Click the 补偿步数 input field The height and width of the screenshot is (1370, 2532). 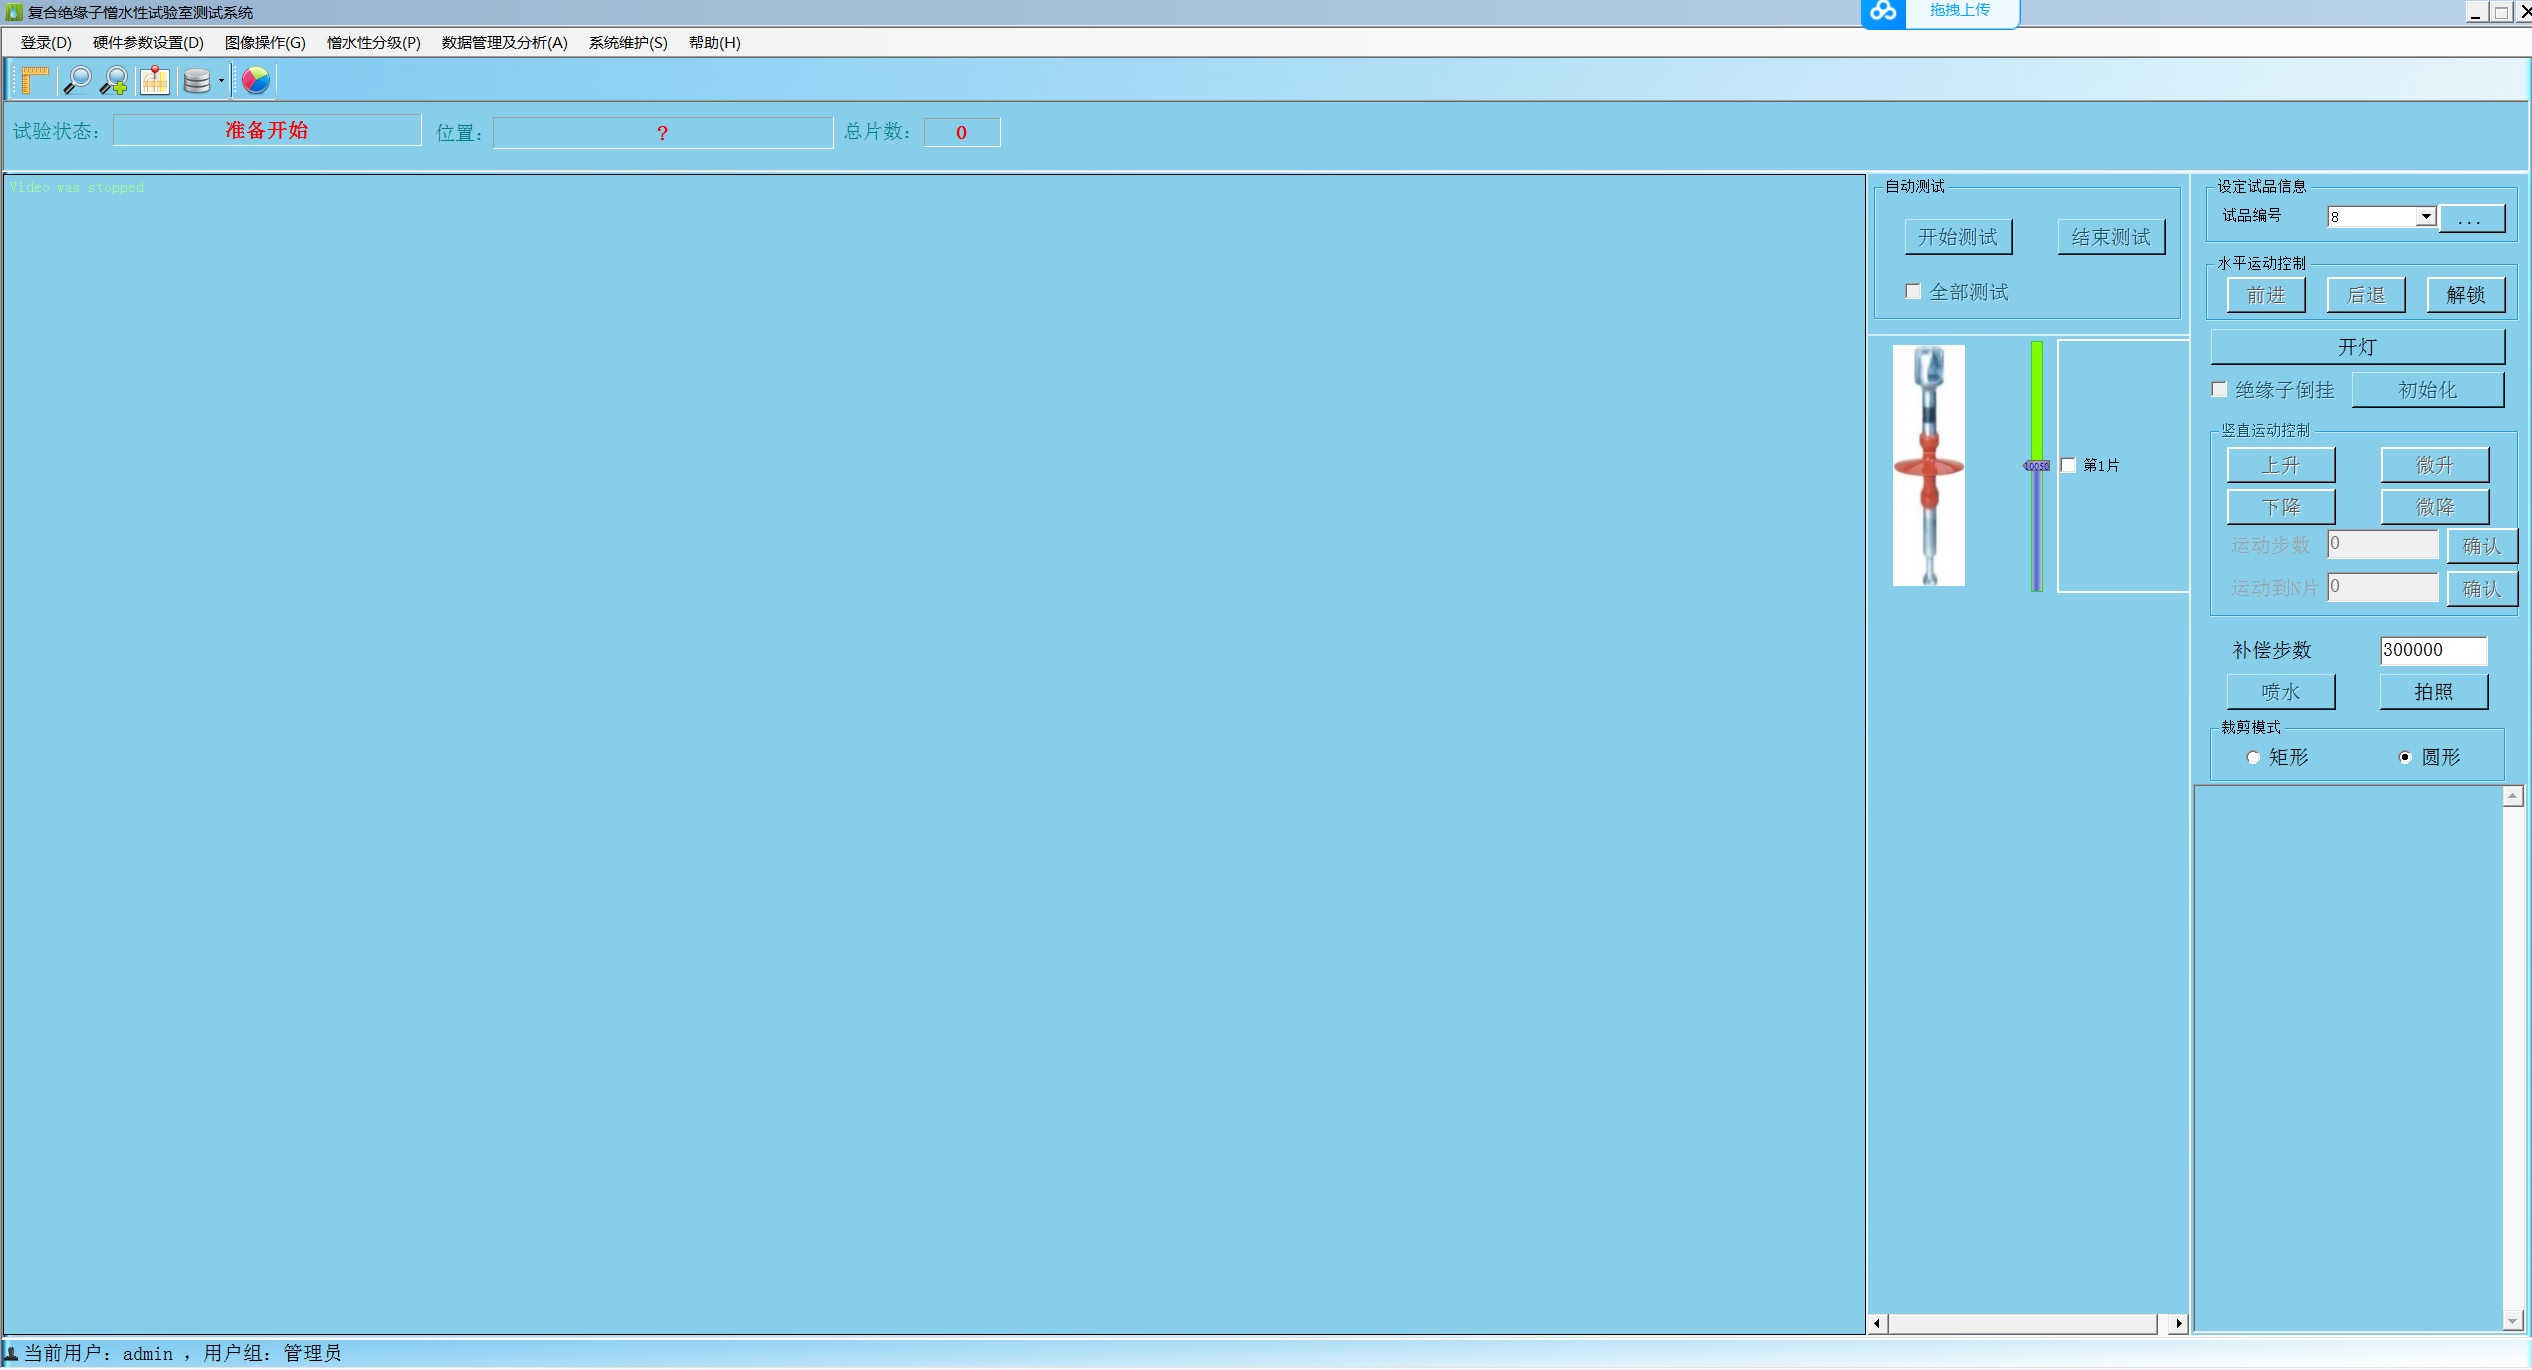(x=2432, y=650)
